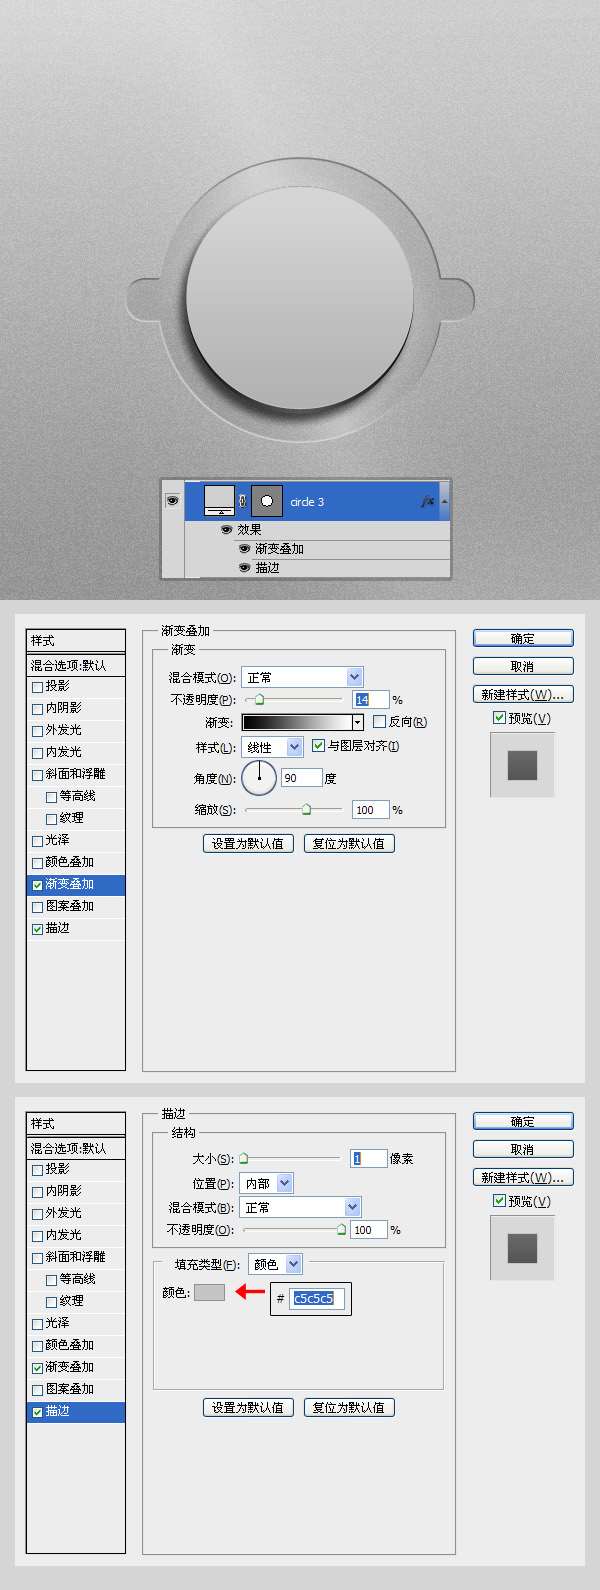Click the angle field showing 90
Image resolution: width=600 pixels, height=1590 pixels.
click(301, 778)
